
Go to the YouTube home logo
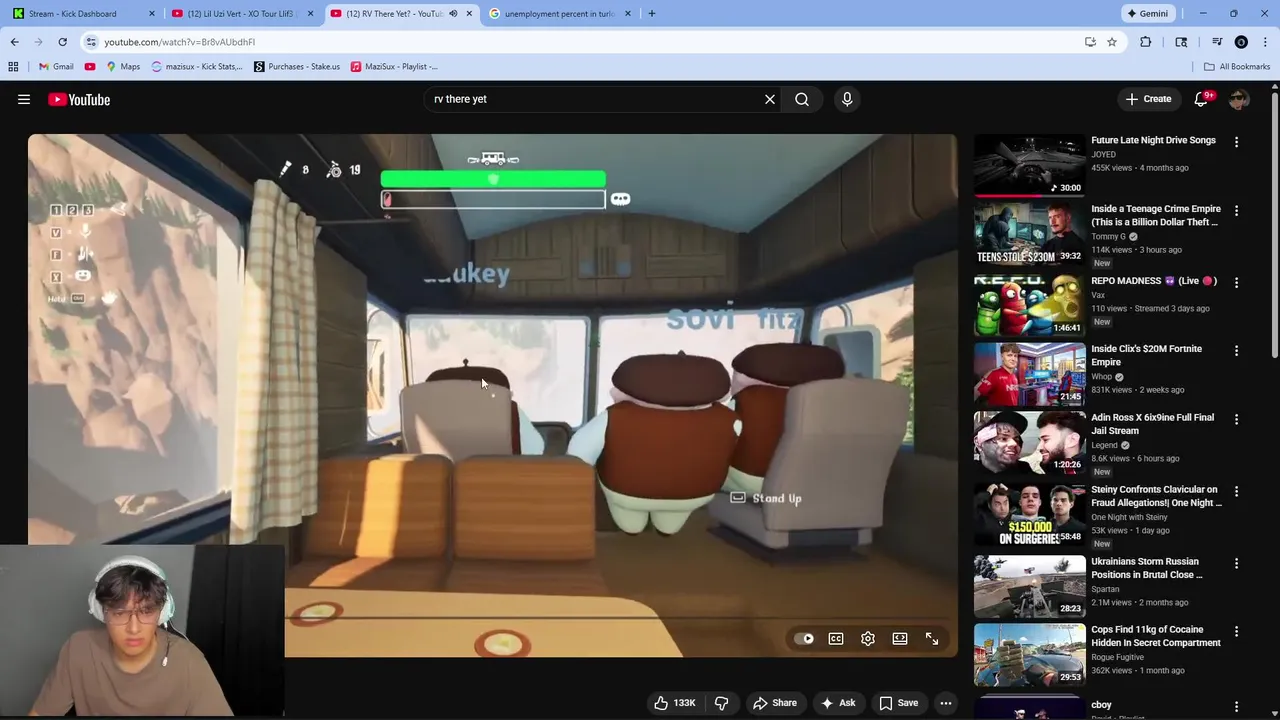point(79,99)
